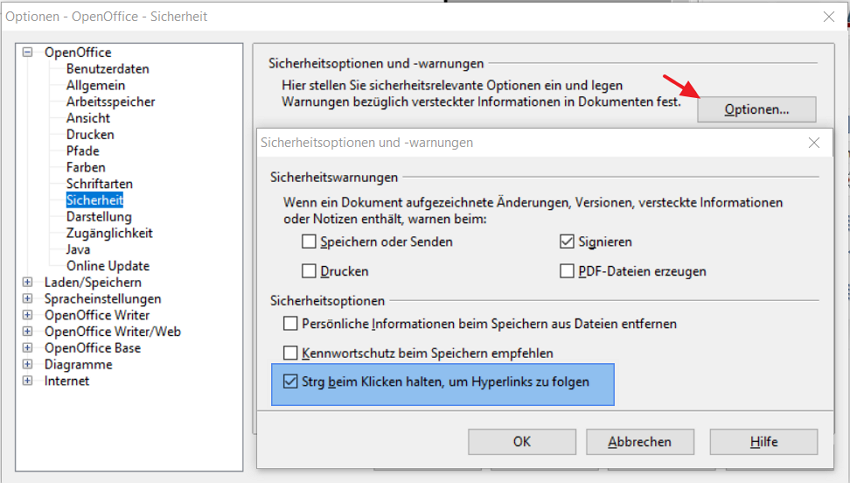Close the Optionen - OpenOffice - Sicherheit window
This screenshot has height=483, width=850.
pos(829,17)
